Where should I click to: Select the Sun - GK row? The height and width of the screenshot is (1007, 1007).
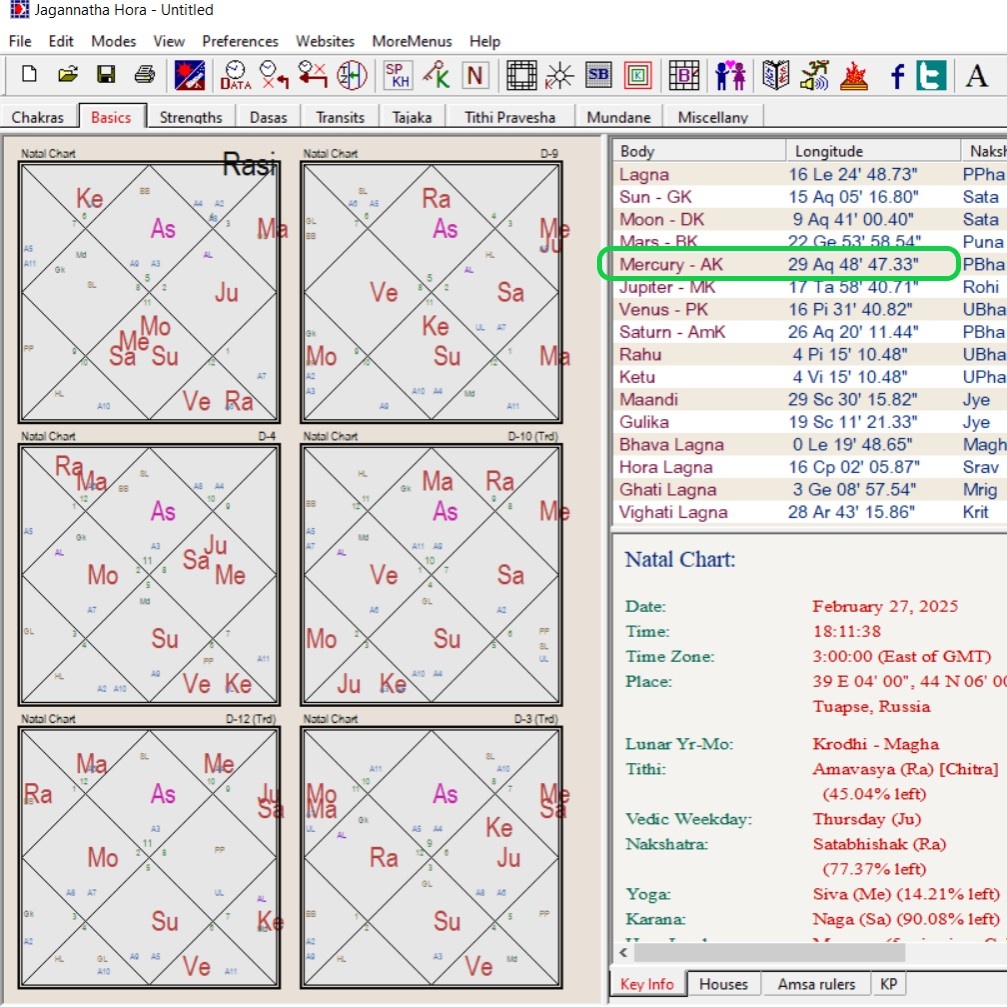pyautogui.click(x=809, y=197)
